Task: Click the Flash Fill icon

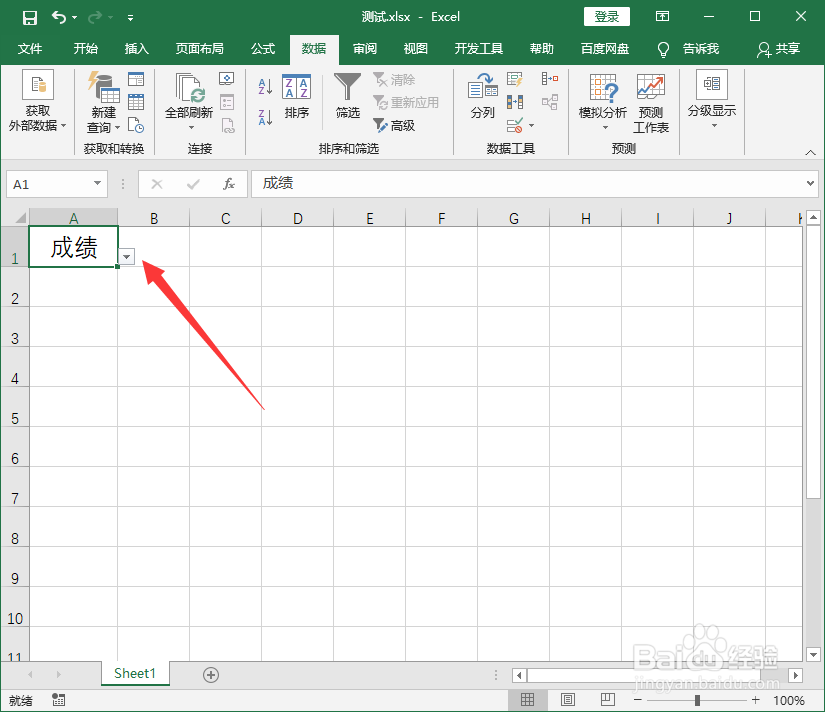Action: pyautogui.click(x=515, y=79)
